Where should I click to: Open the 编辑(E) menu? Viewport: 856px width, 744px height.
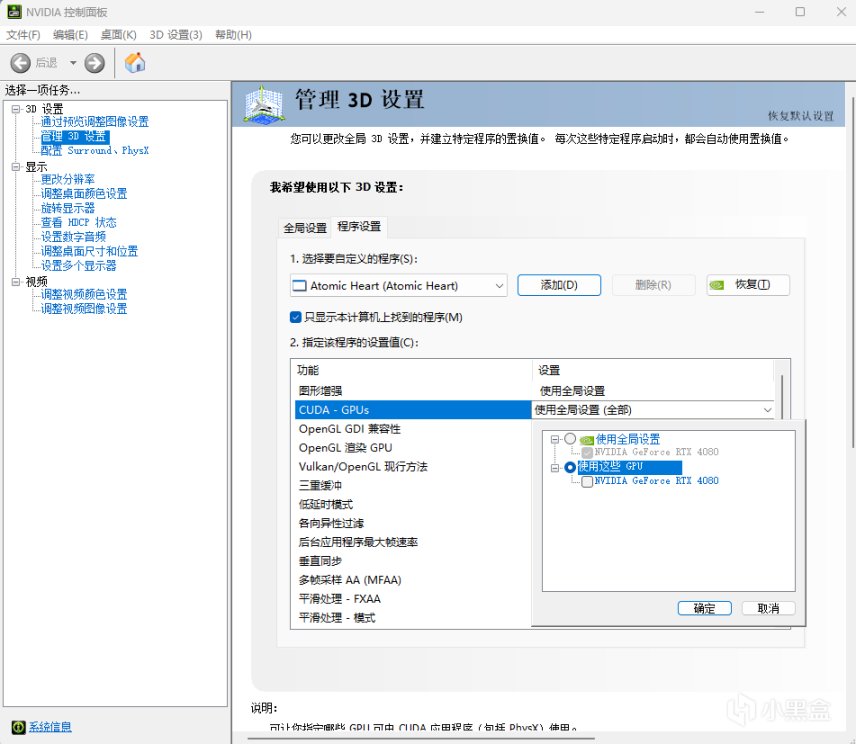click(70, 34)
